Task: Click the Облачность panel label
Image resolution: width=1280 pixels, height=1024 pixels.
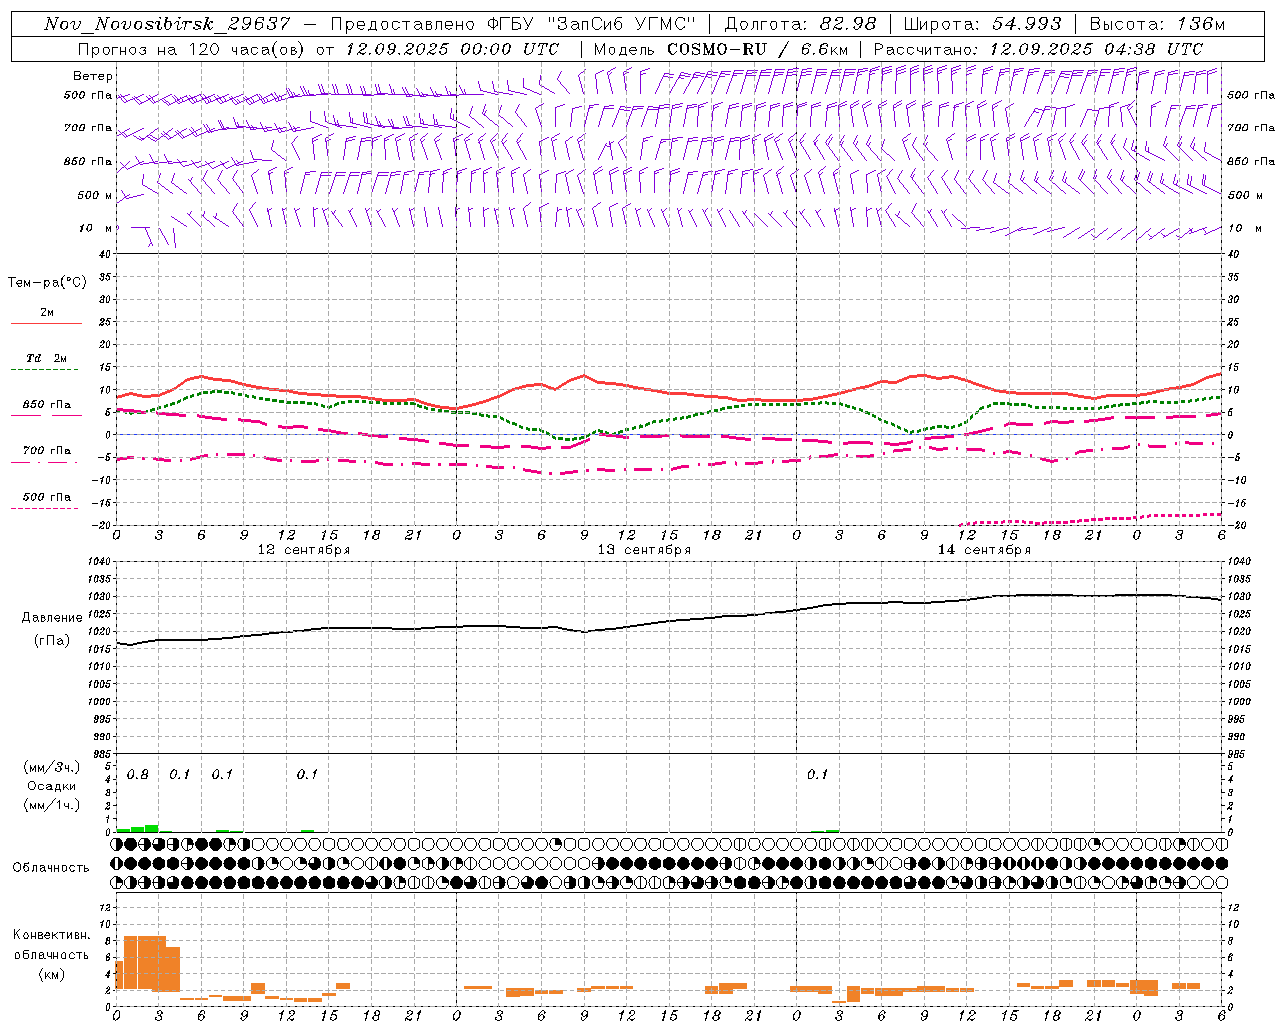Action: point(51,867)
